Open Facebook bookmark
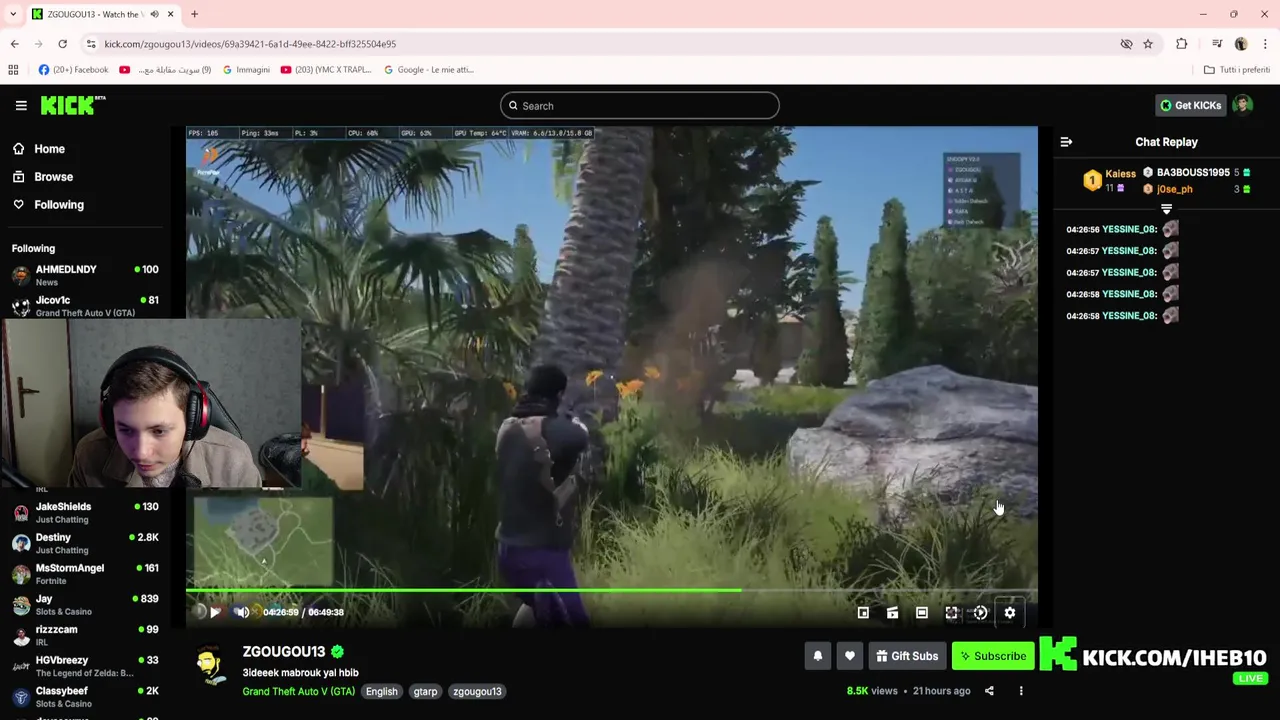 tap(73, 70)
